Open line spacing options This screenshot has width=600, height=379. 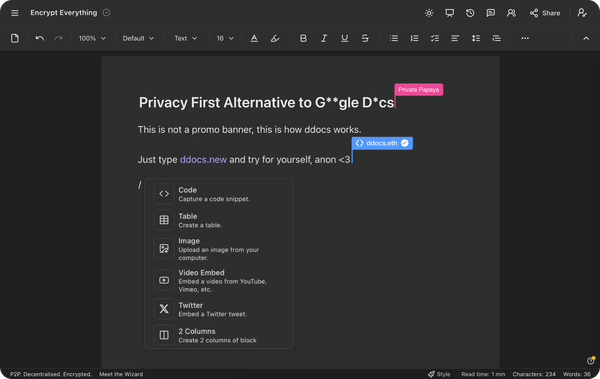coord(476,38)
